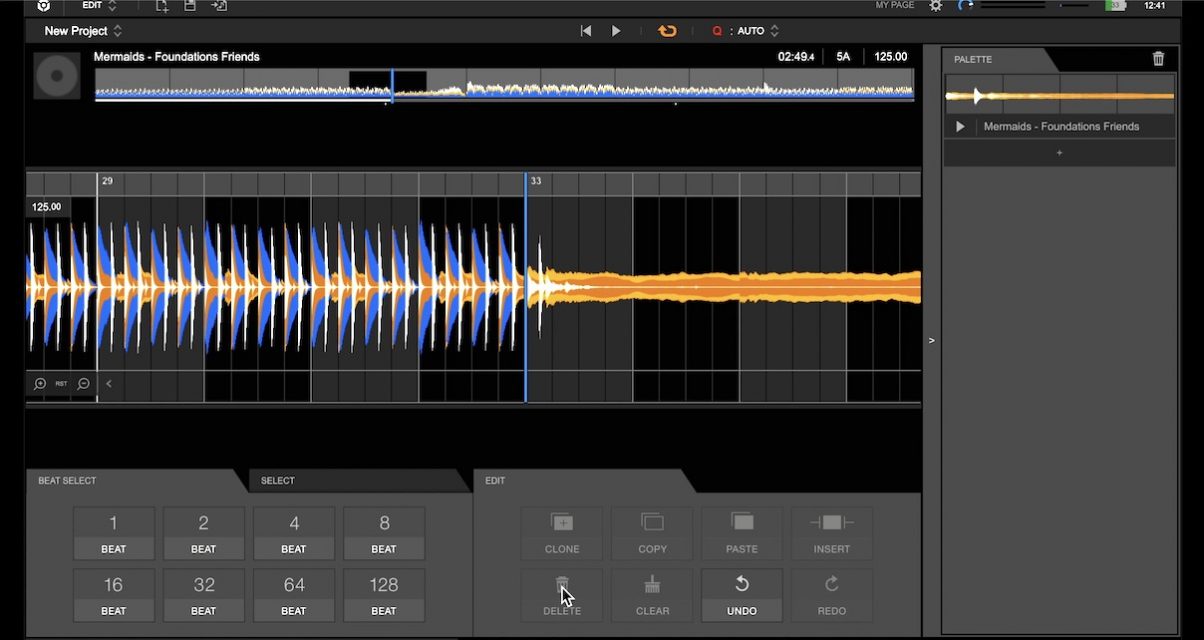
Task: Click the Clone icon button
Action: (562, 523)
